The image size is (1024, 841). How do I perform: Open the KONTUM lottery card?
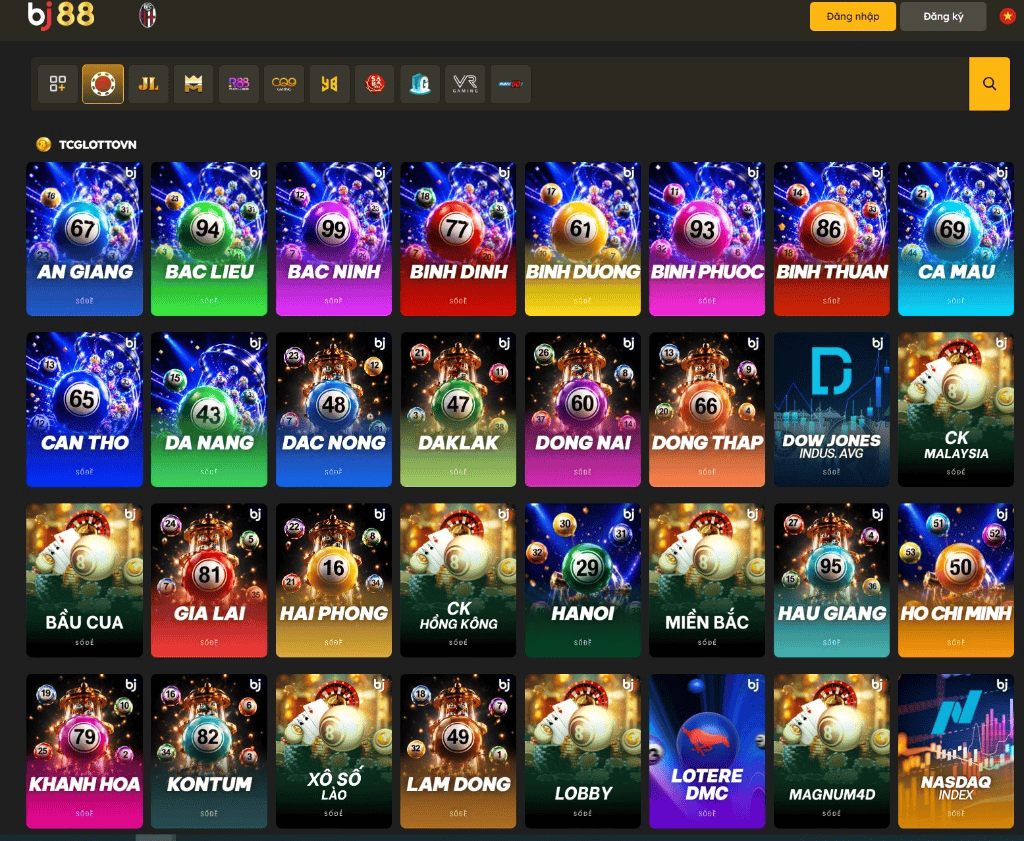[209, 752]
